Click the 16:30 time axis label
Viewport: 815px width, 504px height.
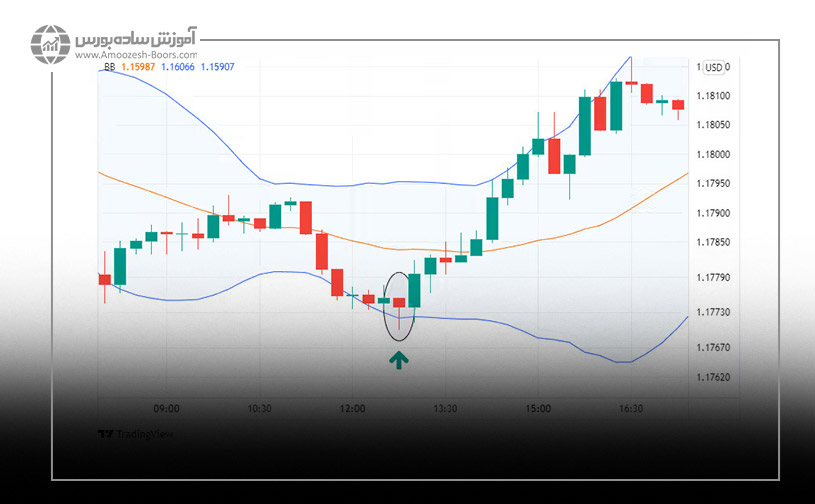[x=631, y=409]
